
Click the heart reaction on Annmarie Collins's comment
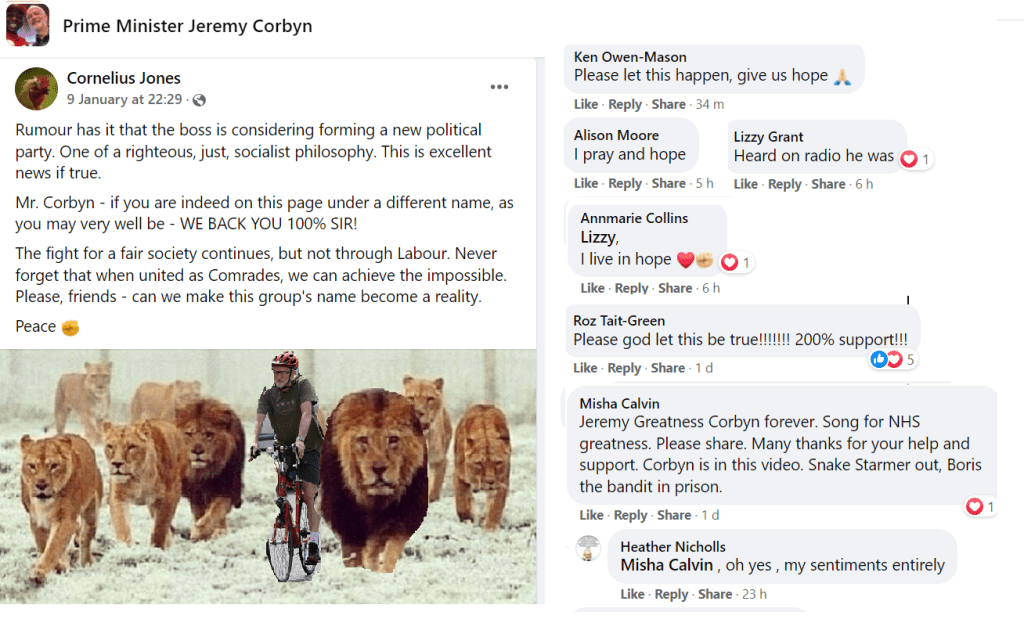tap(730, 262)
